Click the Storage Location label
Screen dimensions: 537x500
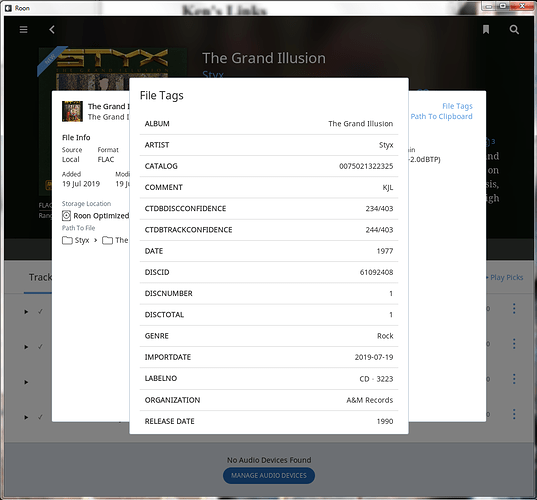click(x=86, y=204)
